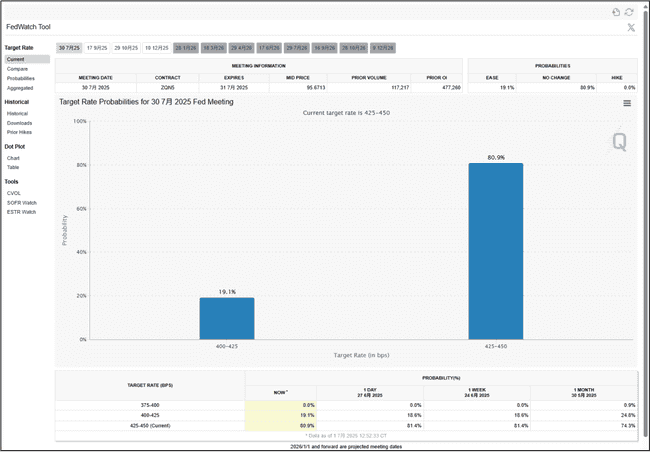Click the 19.1% bar data label

227,292
